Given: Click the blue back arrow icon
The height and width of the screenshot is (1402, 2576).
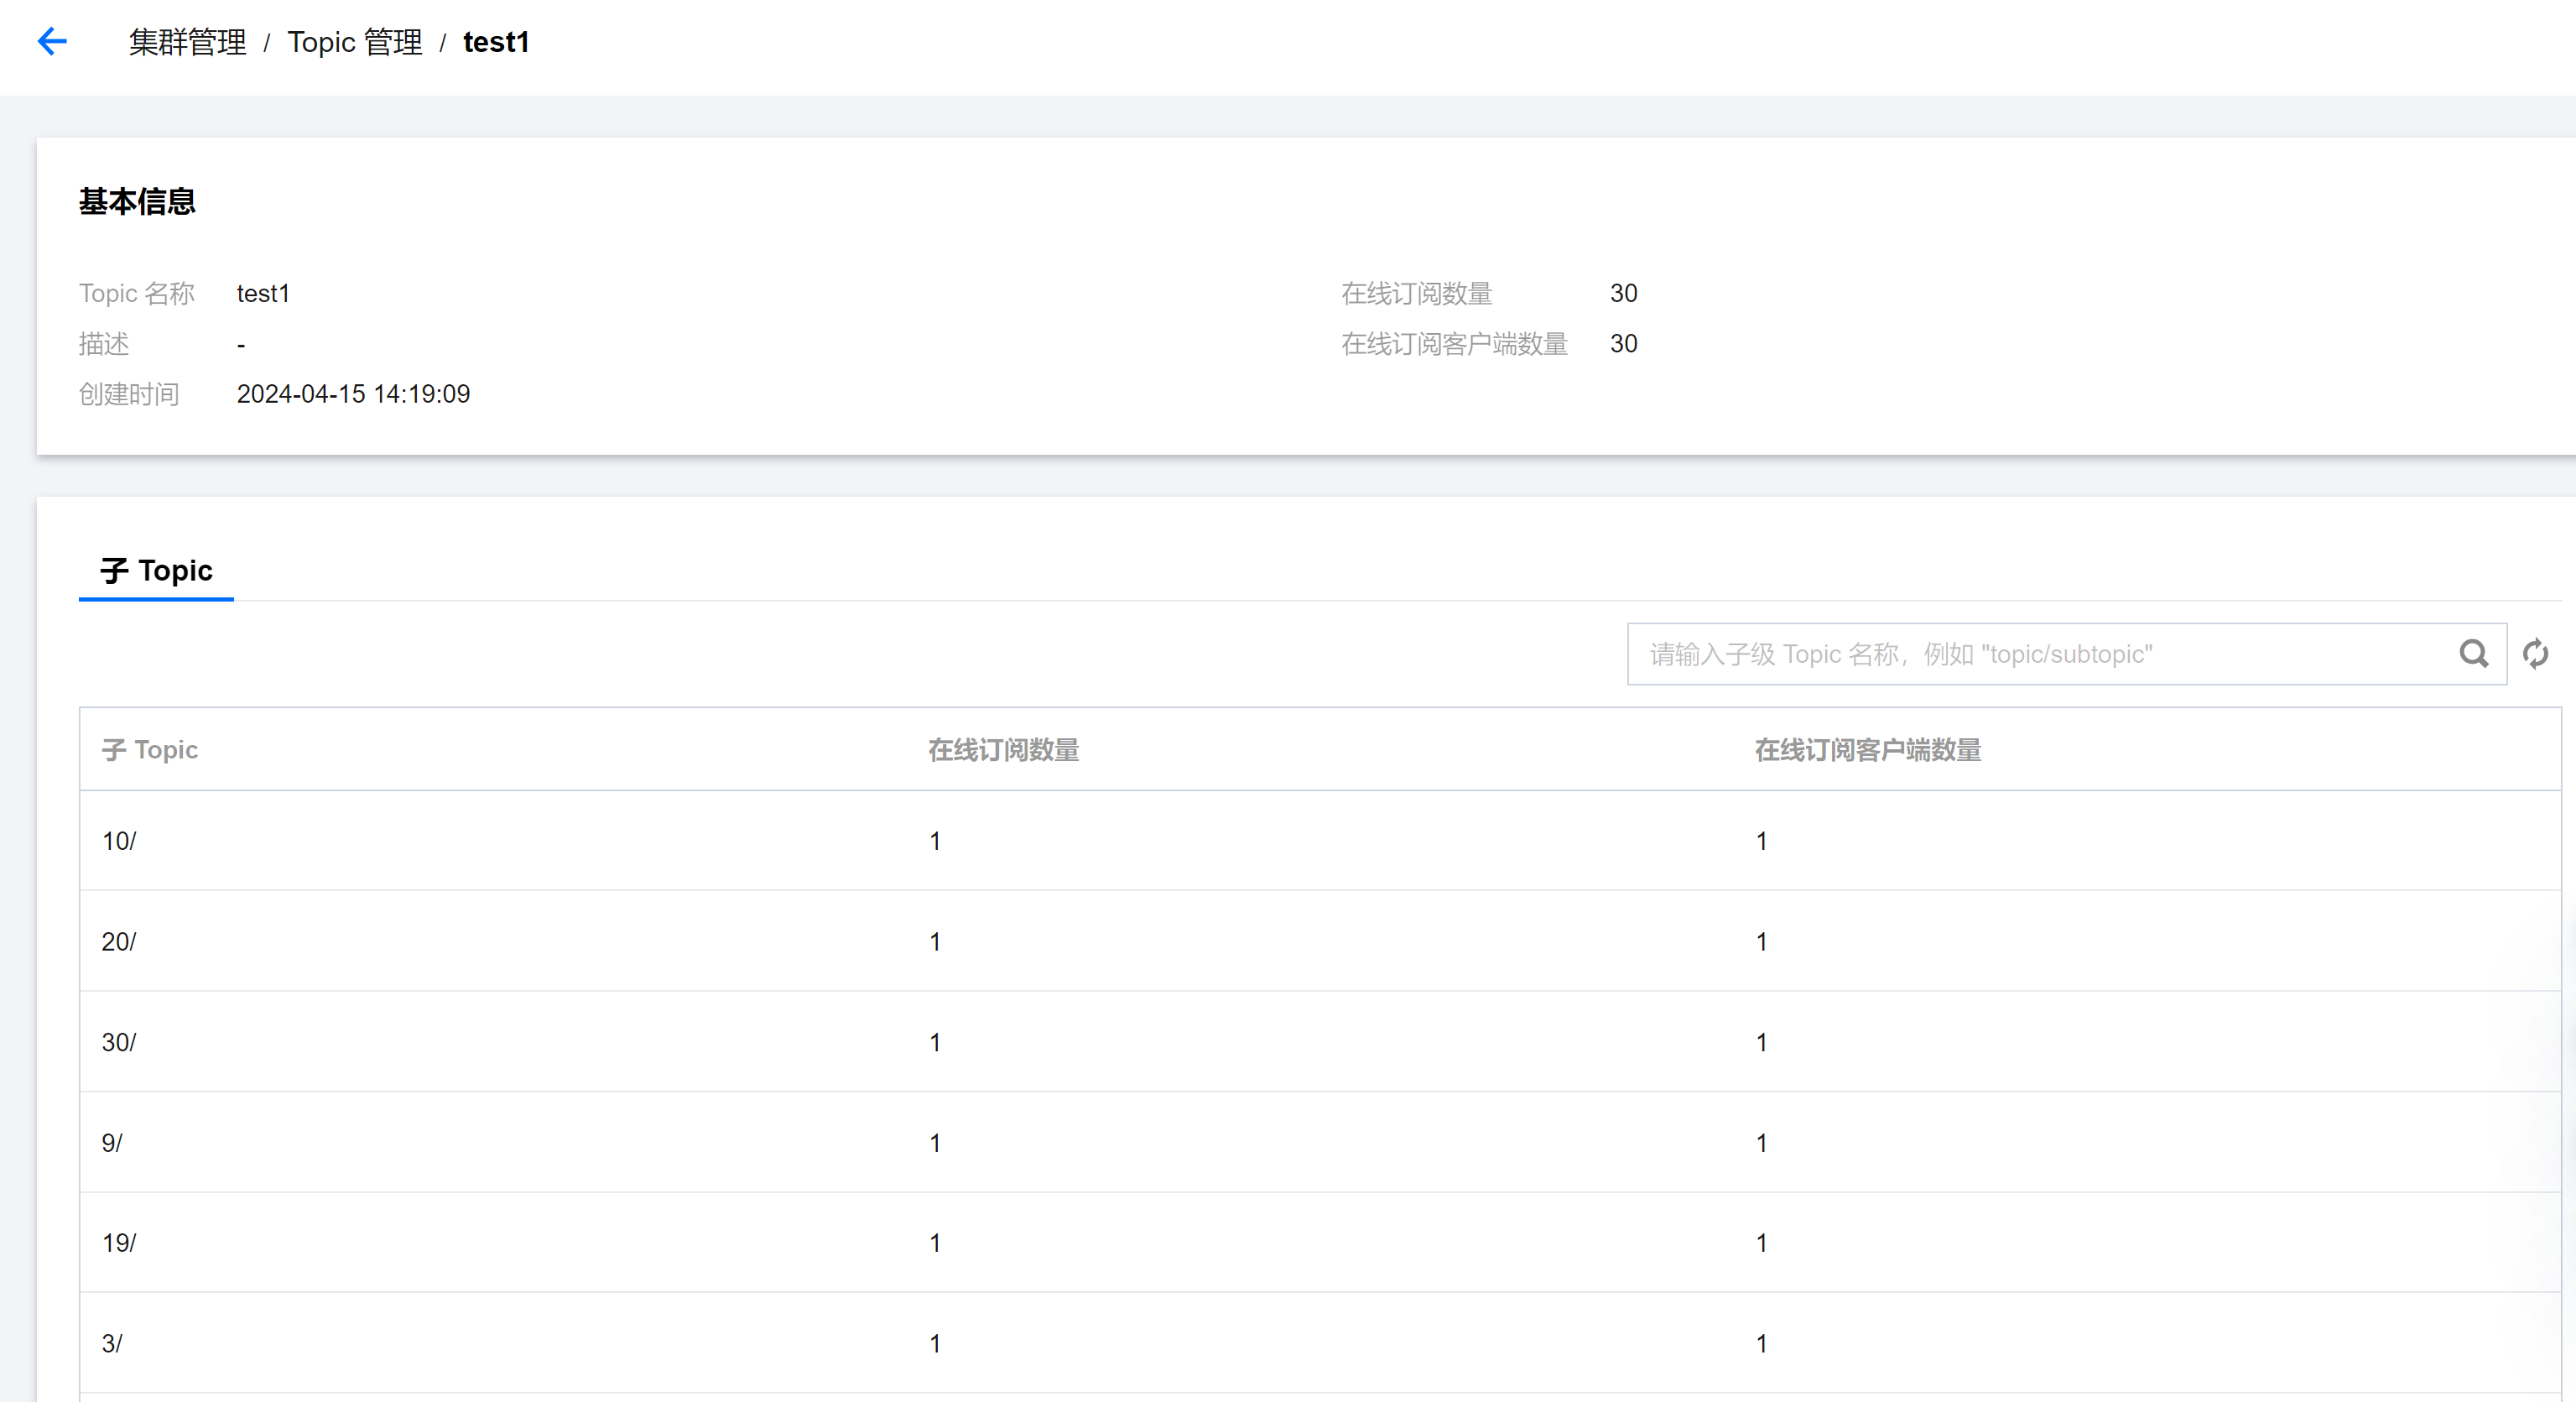Looking at the screenshot, I should click(52, 41).
